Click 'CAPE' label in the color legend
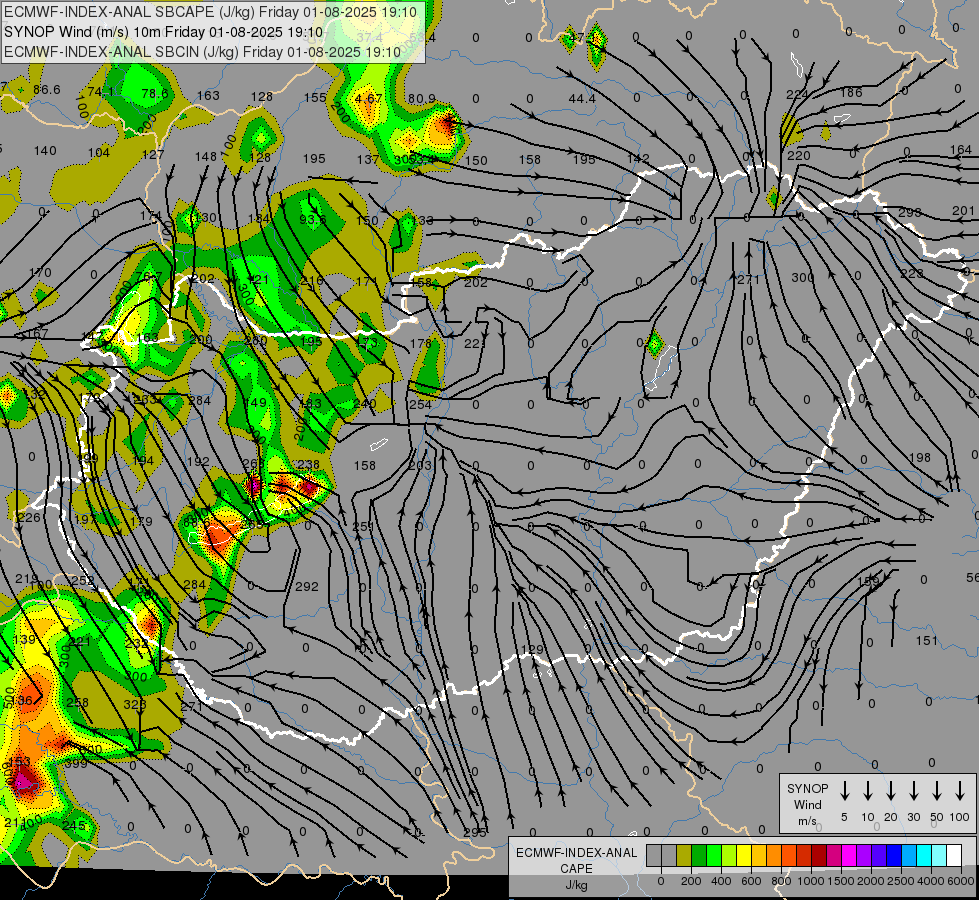The height and width of the screenshot is (900, 979). 576,868
